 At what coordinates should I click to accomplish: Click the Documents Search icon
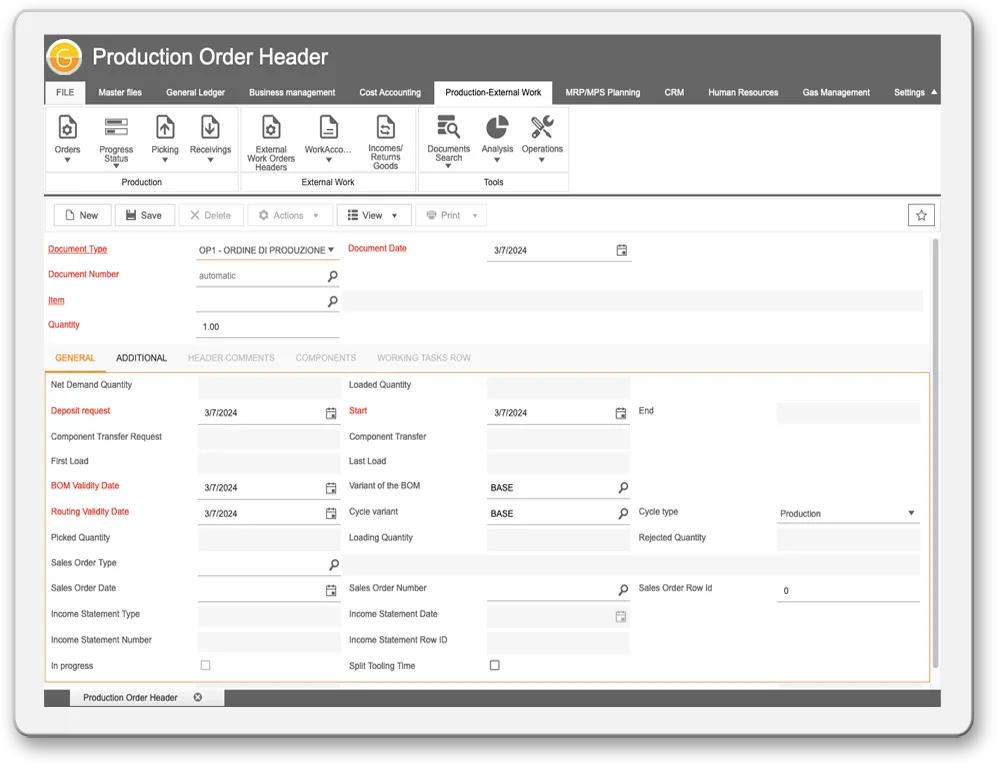[448, 128]
